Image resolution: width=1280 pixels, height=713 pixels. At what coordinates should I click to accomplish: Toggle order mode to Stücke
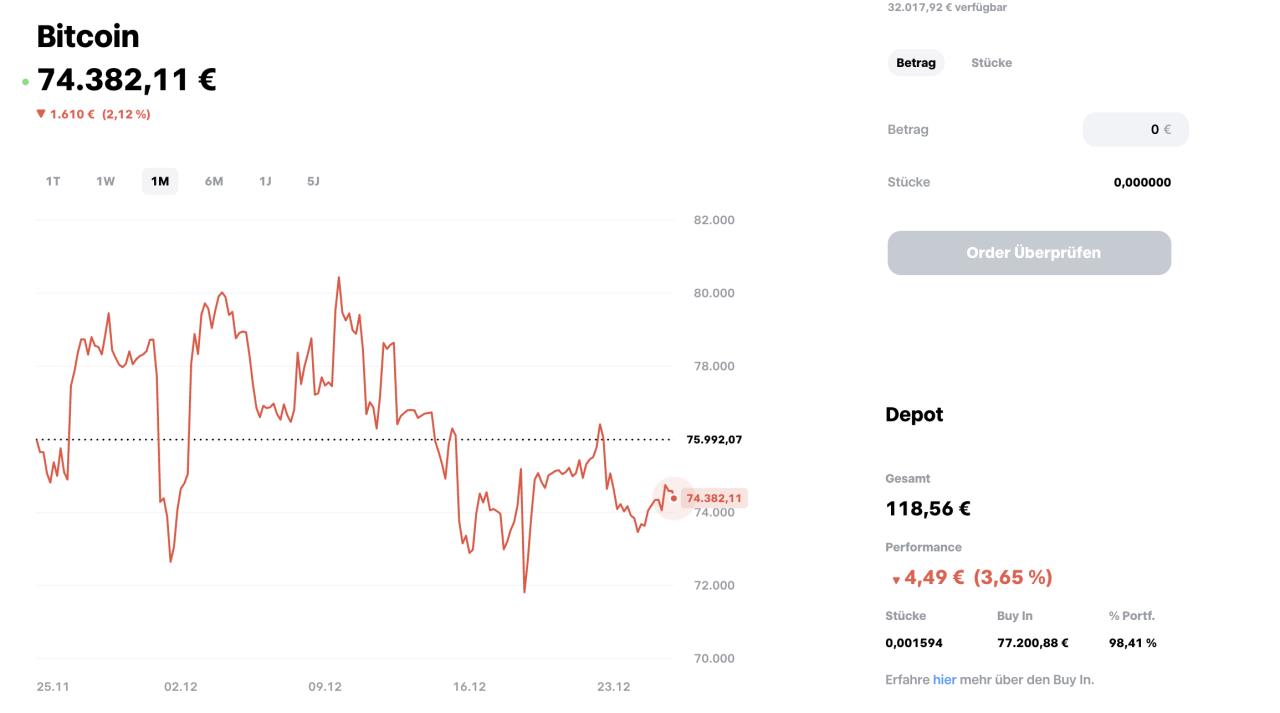click(991, 63)
